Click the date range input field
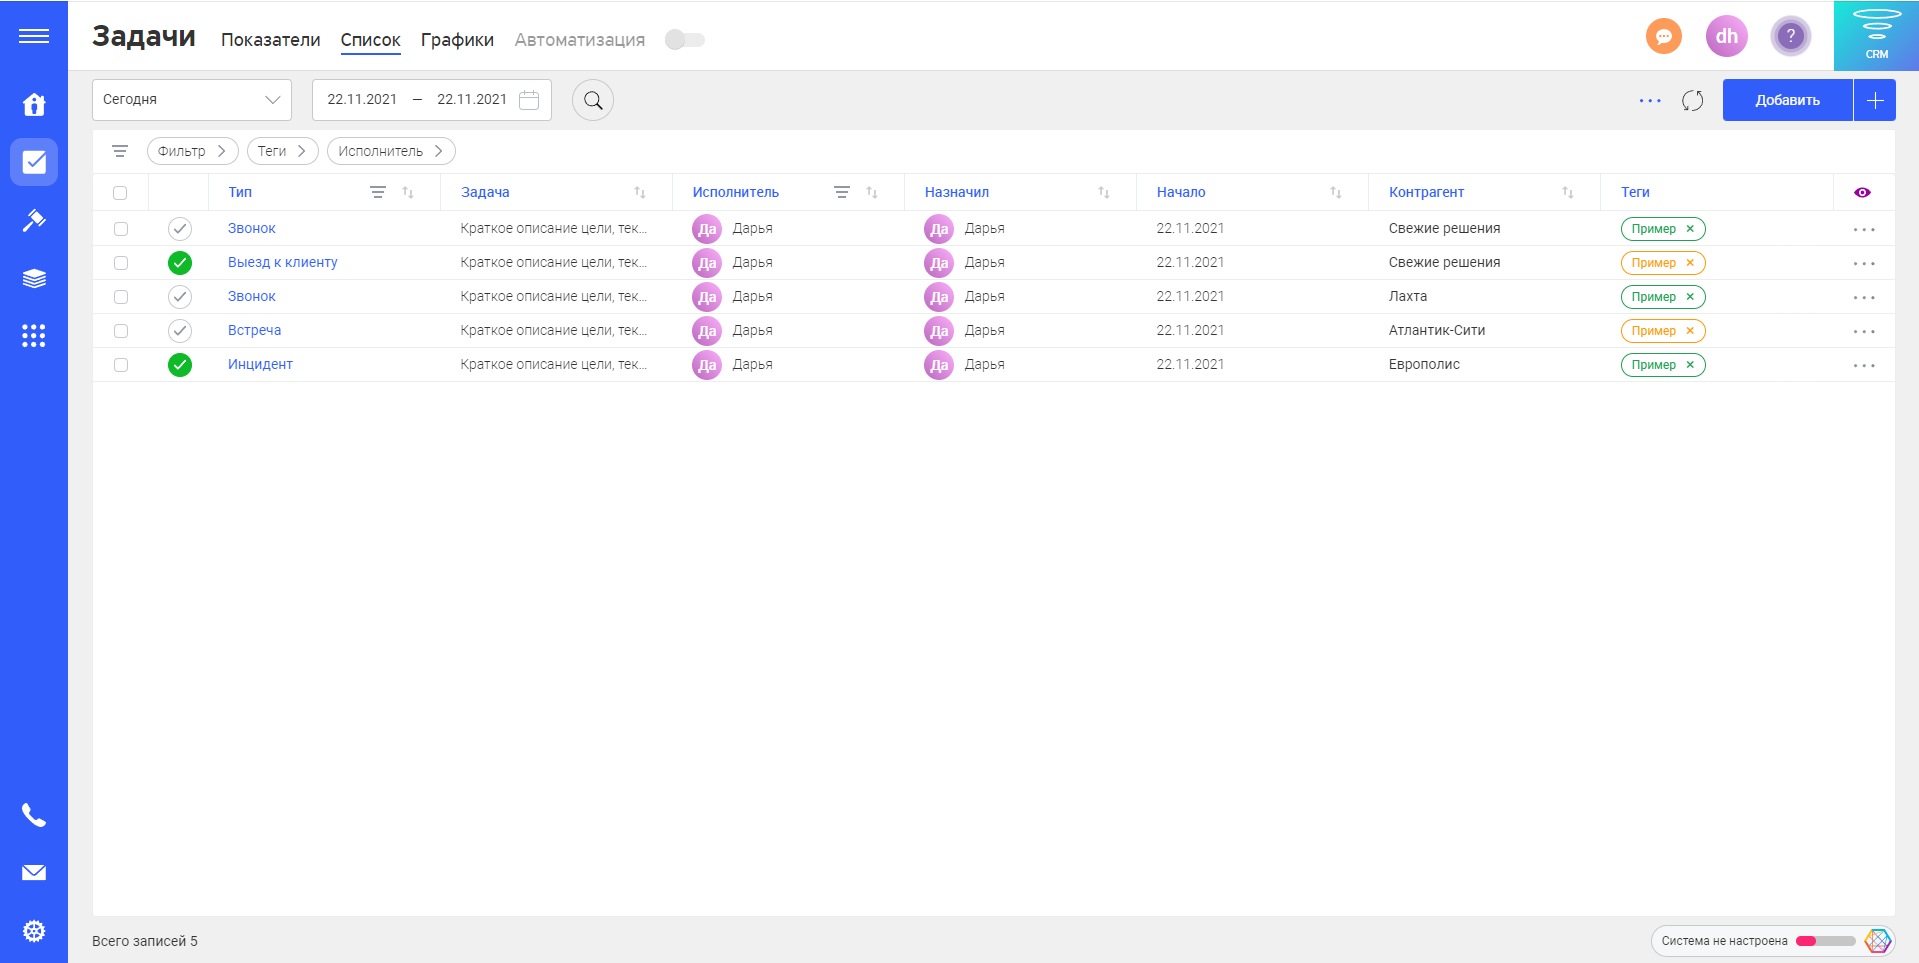The image size is (1919, 963). [x=432, y=100]
